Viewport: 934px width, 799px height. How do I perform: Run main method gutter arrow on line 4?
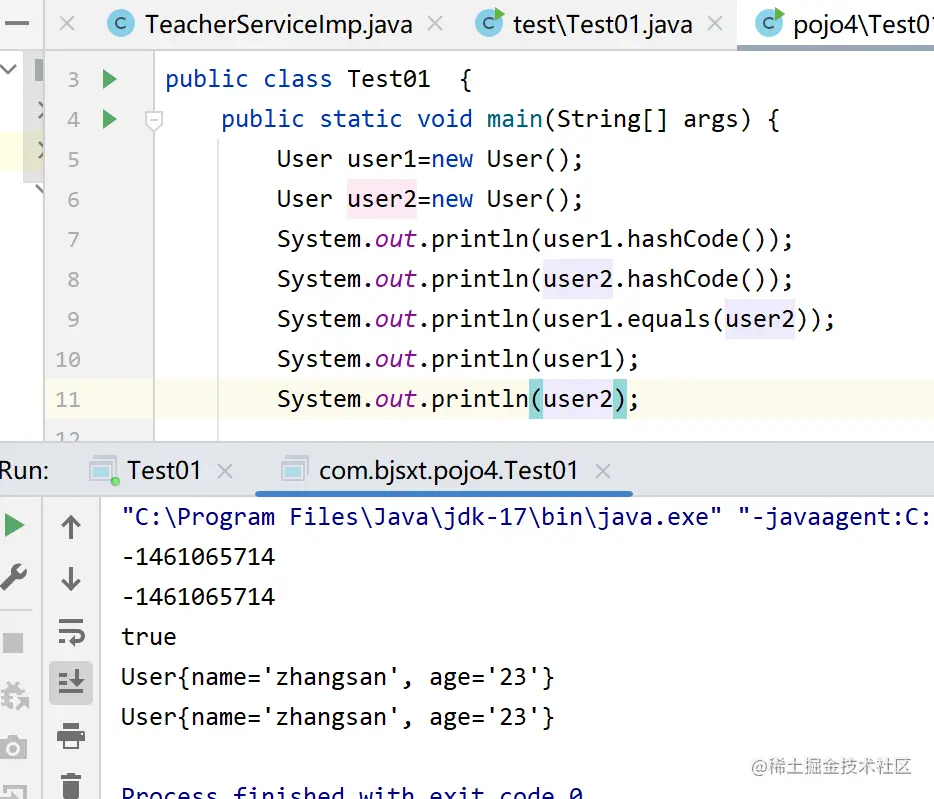click(x=109, y=119)
